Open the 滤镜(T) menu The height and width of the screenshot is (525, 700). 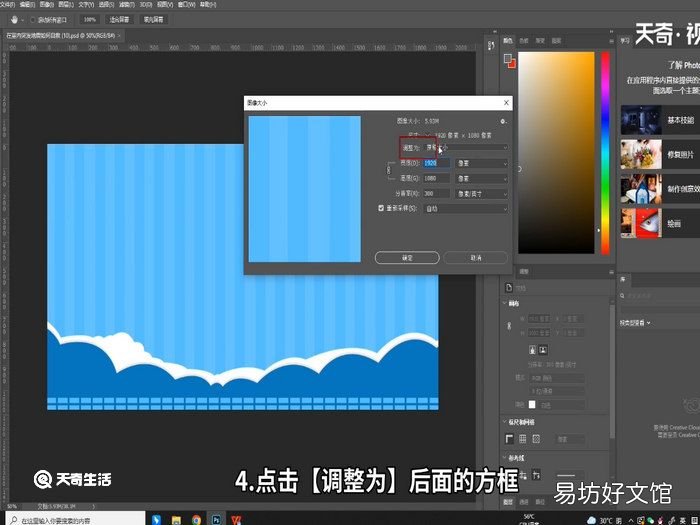[x=127, y=4]
